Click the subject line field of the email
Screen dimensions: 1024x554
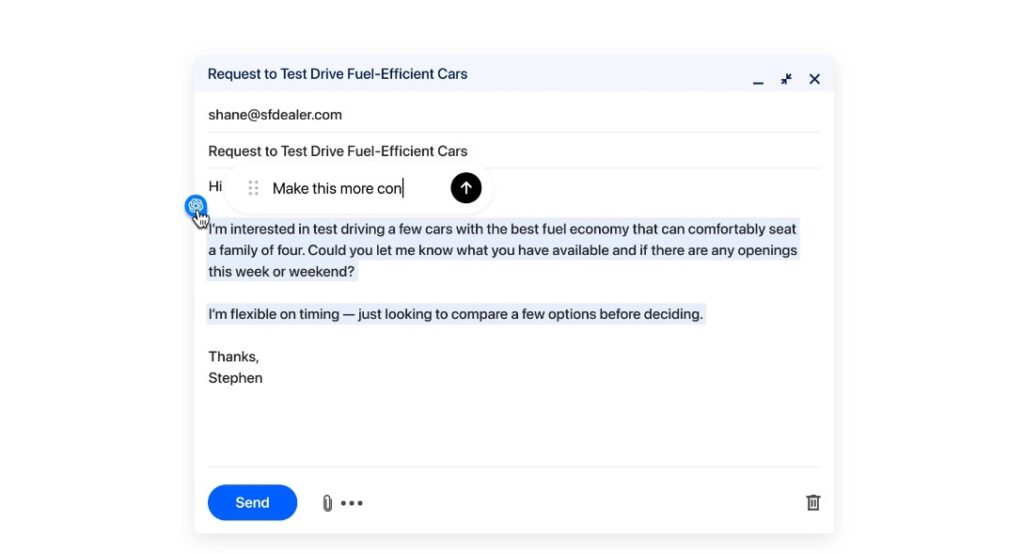click(338, 151)
